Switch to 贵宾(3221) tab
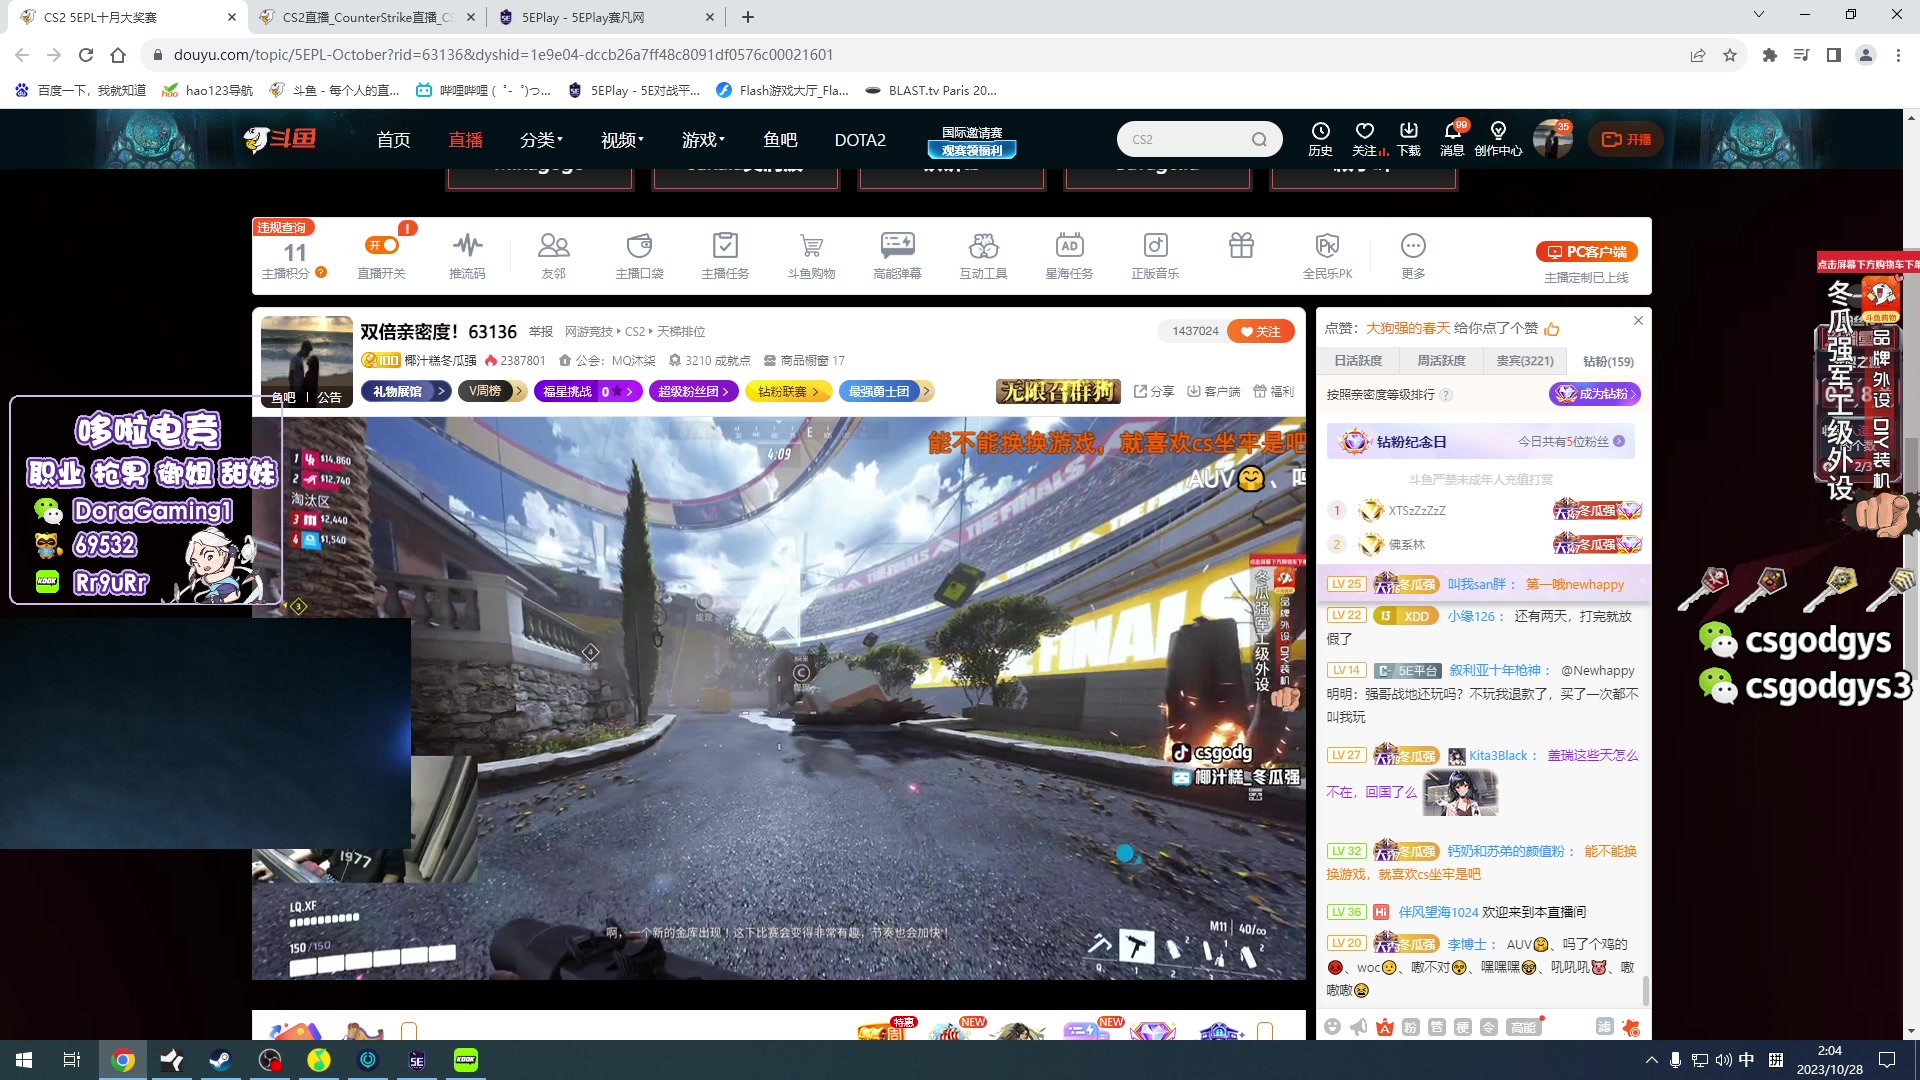Image resolution: width=1920 pixels, height=1080 pixels. (1525, 361)
